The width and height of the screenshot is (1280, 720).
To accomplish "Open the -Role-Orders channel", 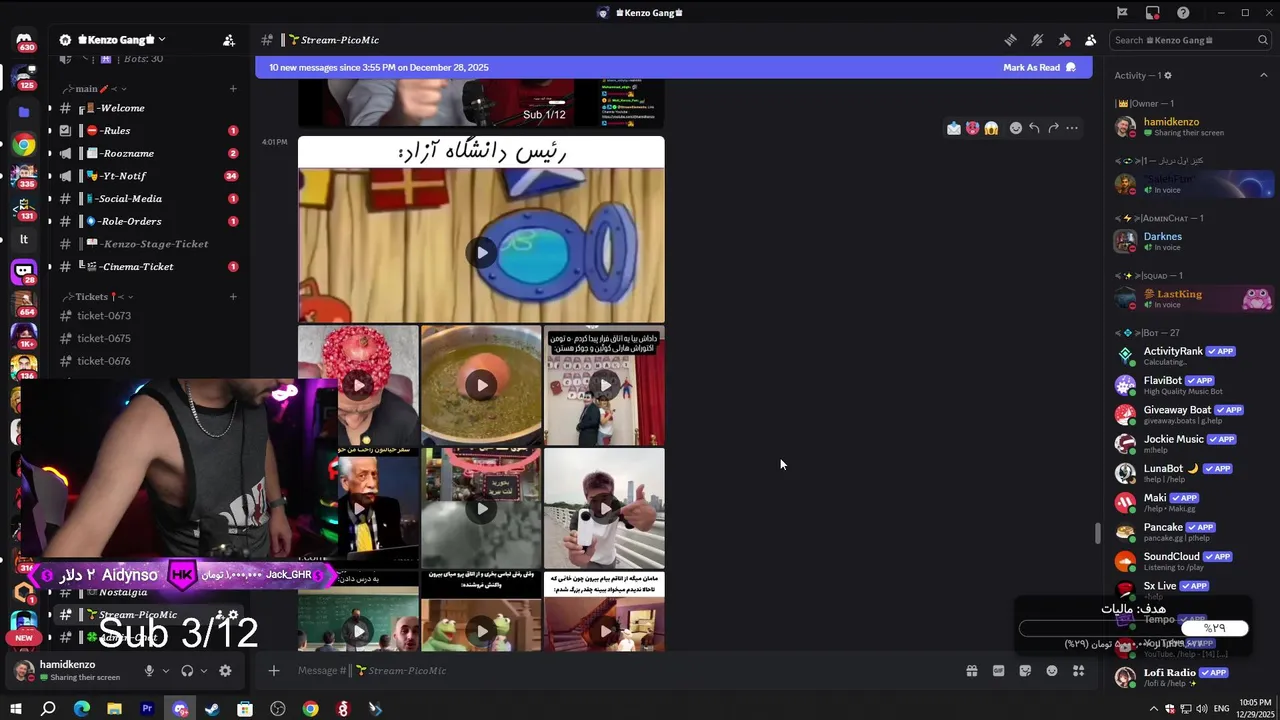I will 147,221.
